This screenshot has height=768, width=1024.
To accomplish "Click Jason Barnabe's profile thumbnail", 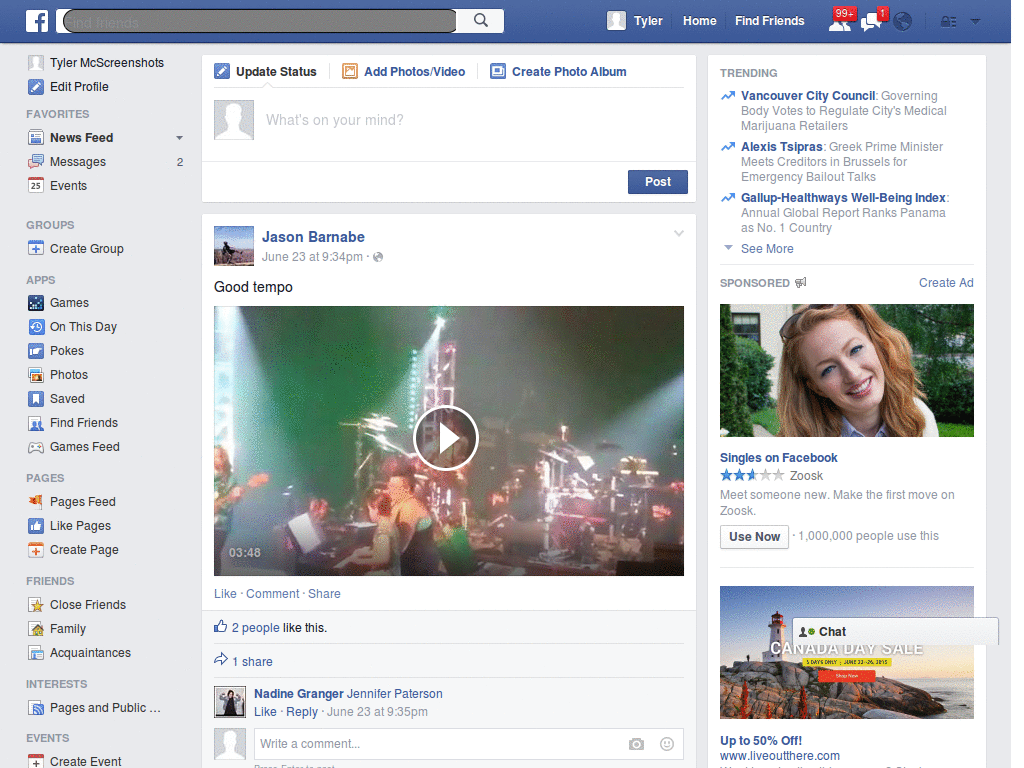I will coord(234,246).
